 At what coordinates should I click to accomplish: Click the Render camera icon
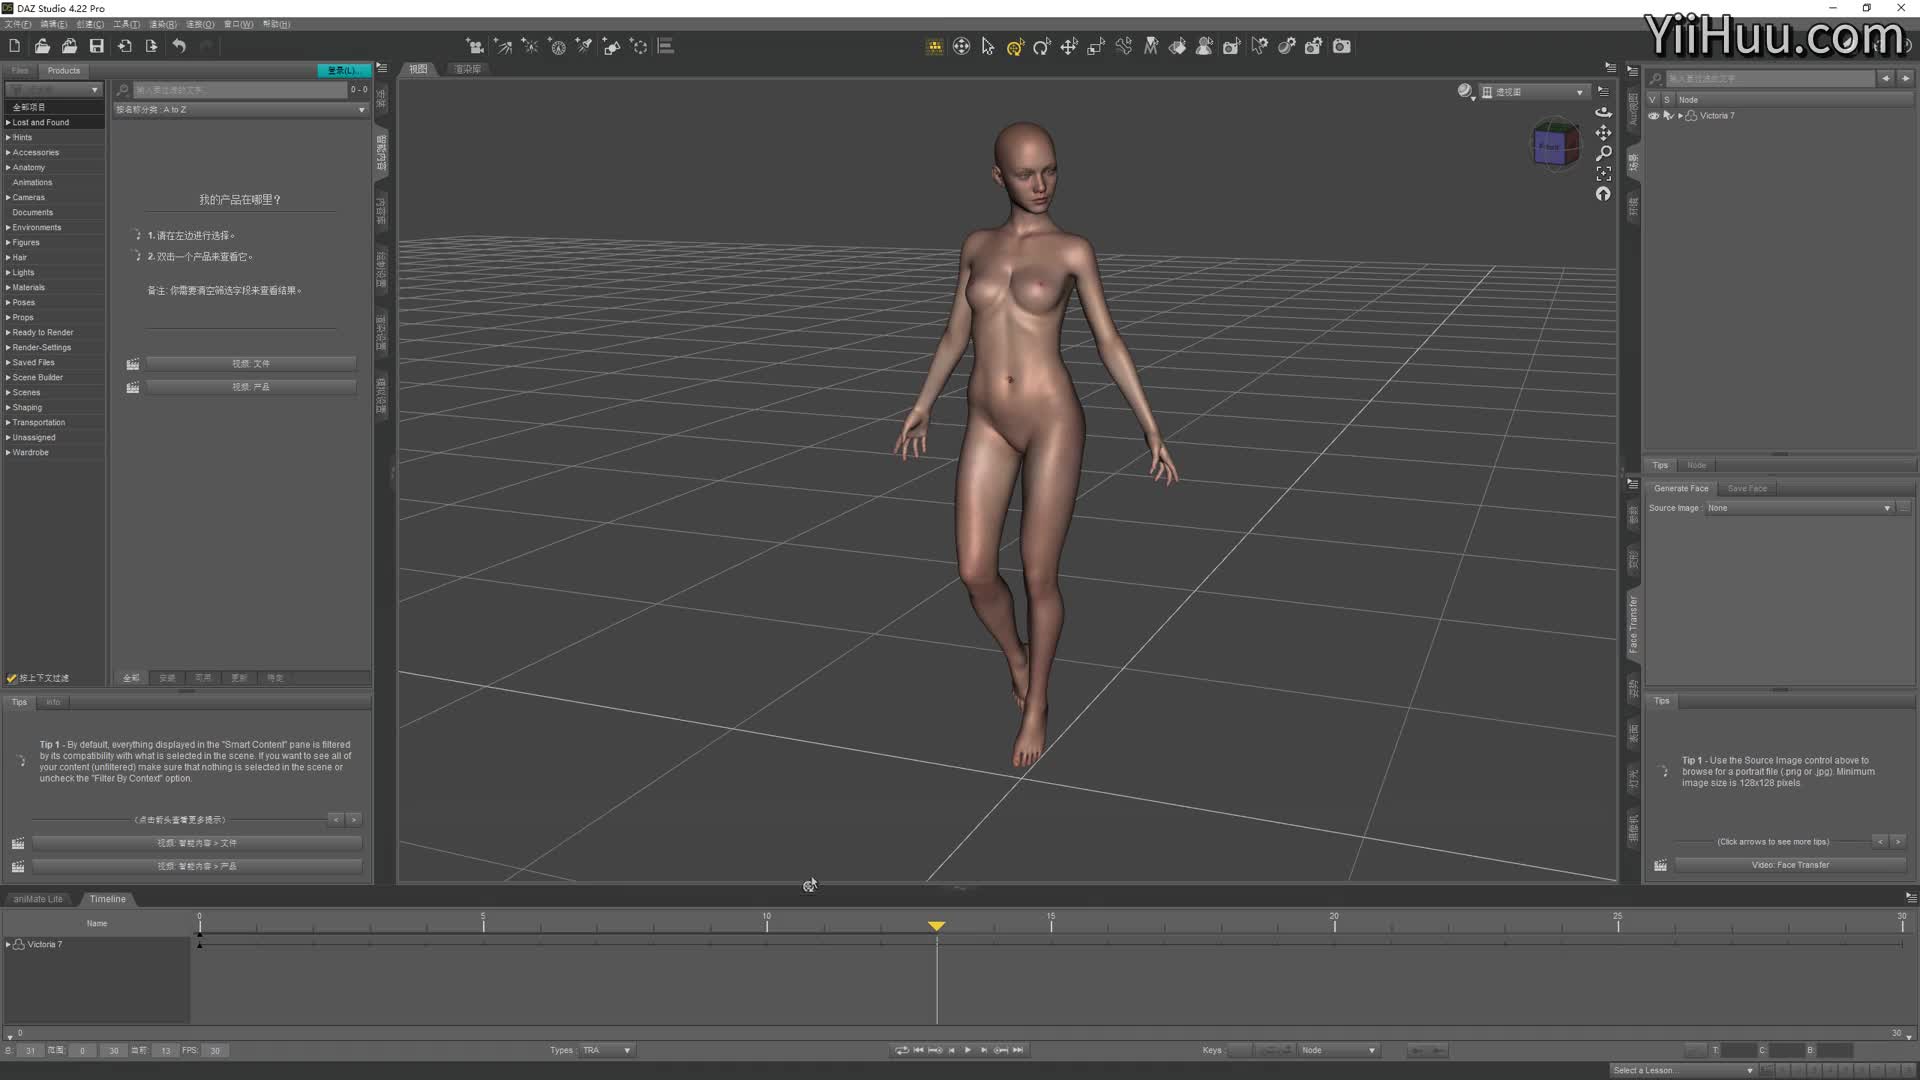coord(1342,46)
